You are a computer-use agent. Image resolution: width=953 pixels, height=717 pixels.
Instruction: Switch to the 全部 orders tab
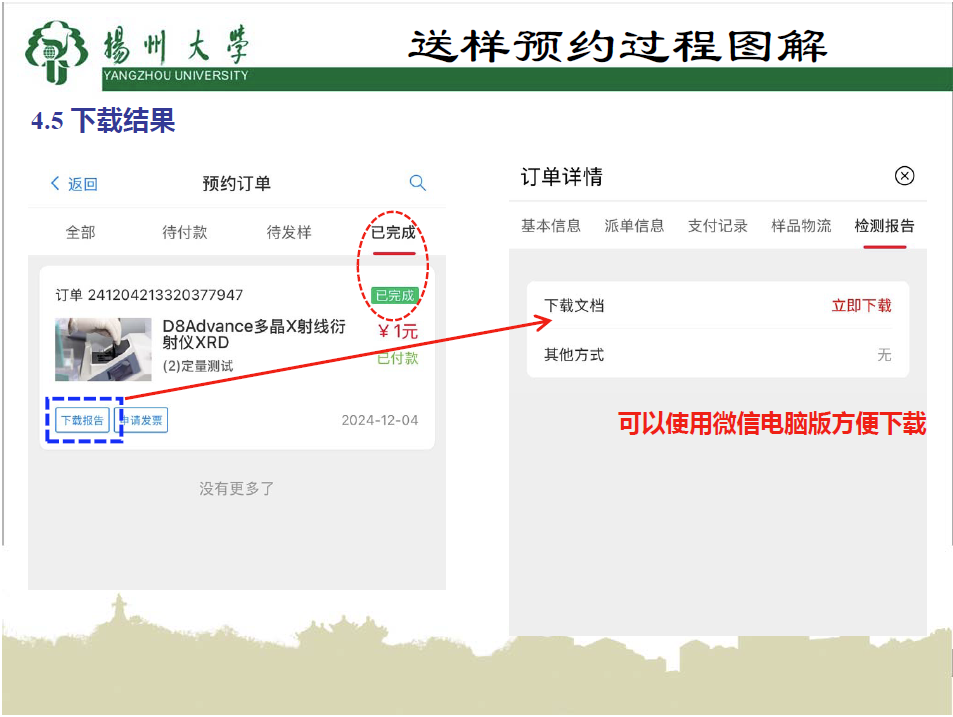80,232
